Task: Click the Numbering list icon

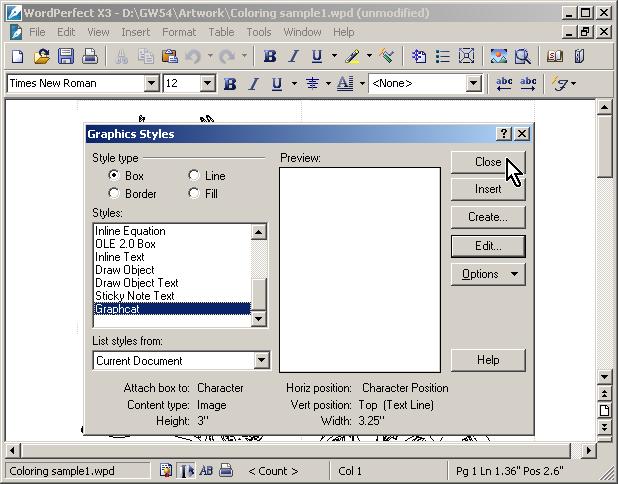Action: tap(419, 56)
